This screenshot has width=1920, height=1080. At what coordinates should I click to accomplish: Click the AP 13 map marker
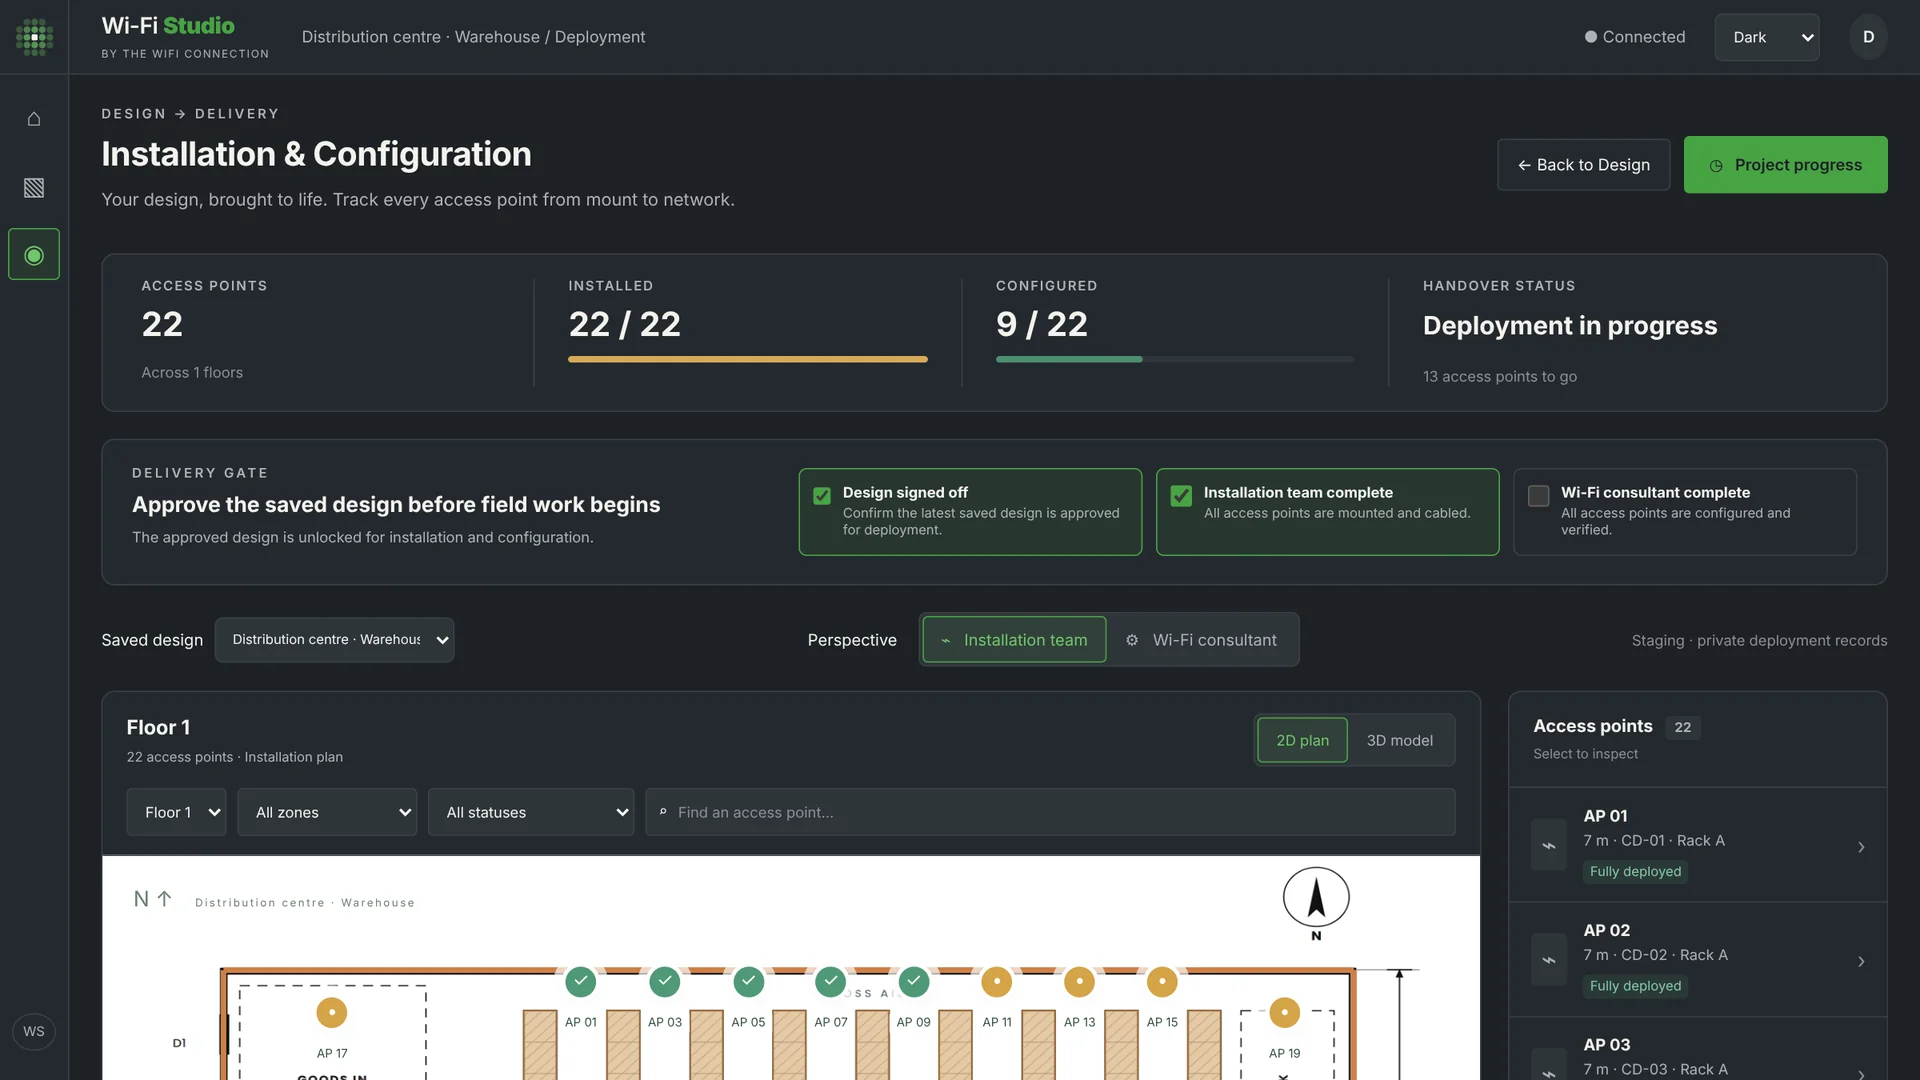(x=1079, y=982)
